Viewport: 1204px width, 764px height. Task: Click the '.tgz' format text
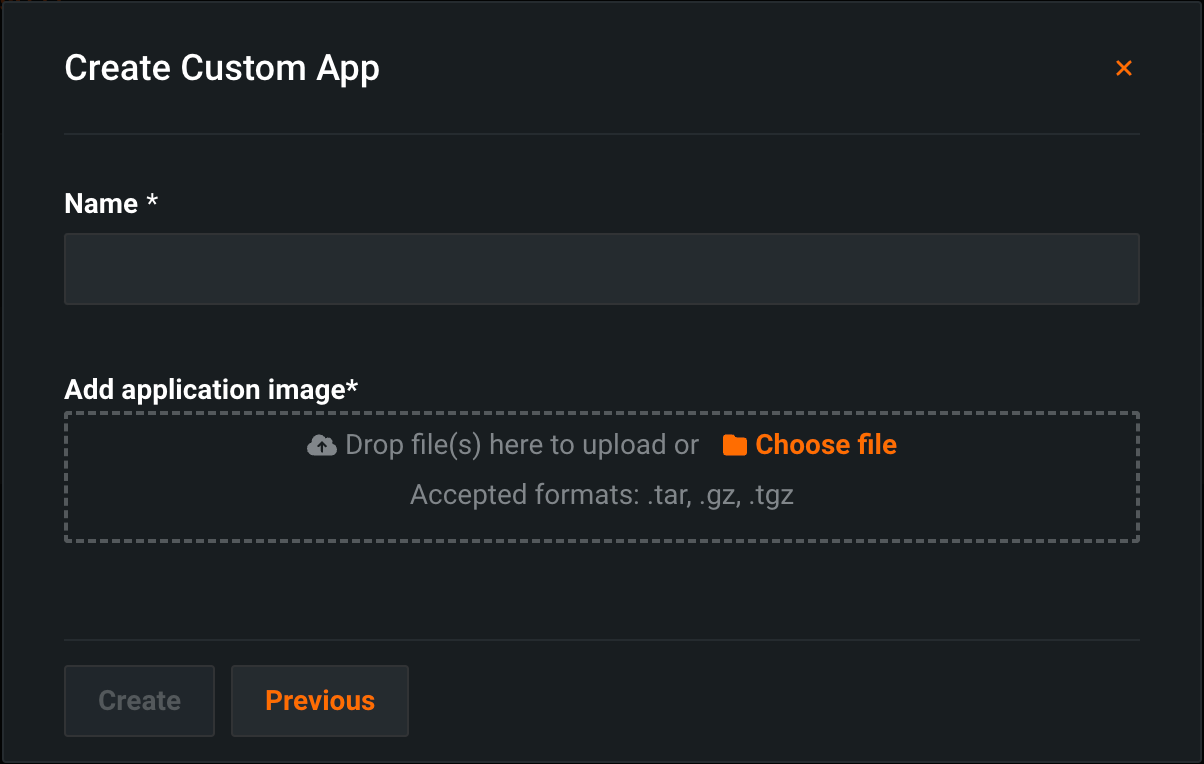click(x=771, y=495)
